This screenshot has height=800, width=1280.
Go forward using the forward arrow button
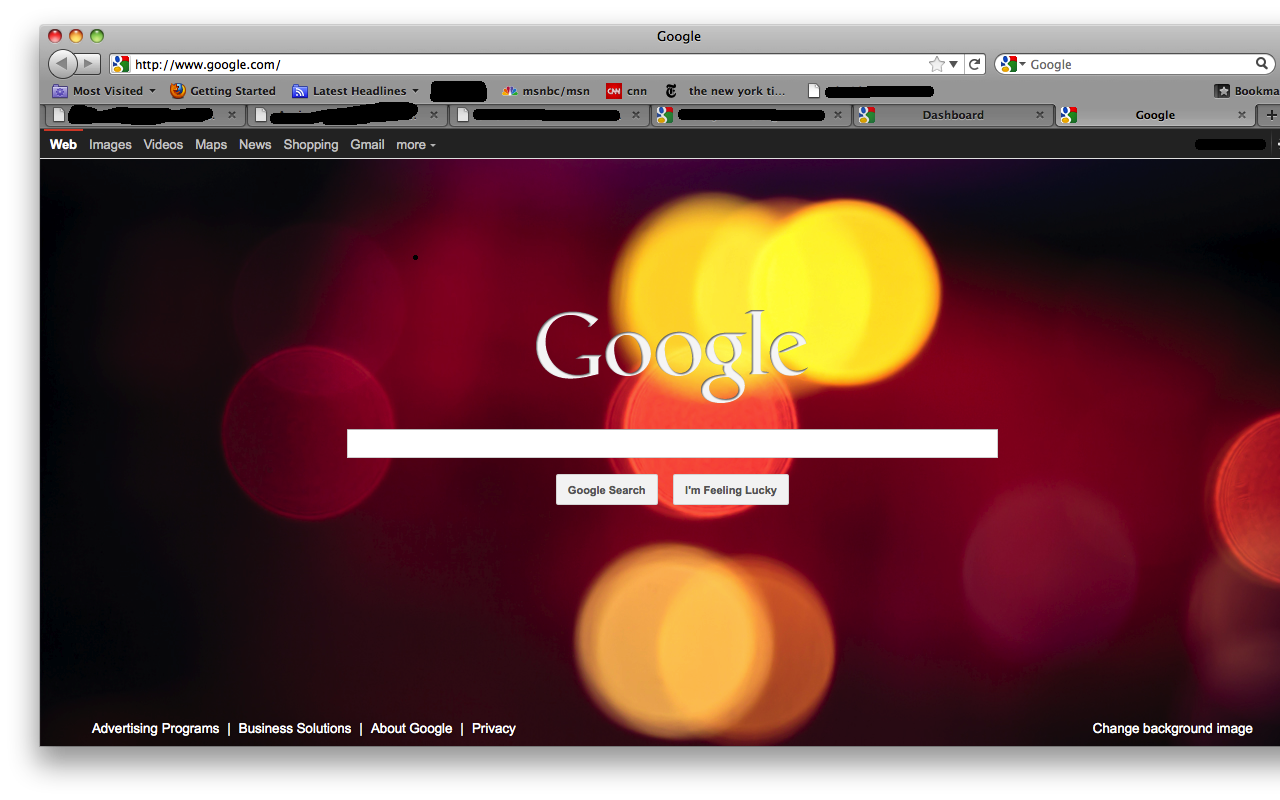(x=89, y=64)
